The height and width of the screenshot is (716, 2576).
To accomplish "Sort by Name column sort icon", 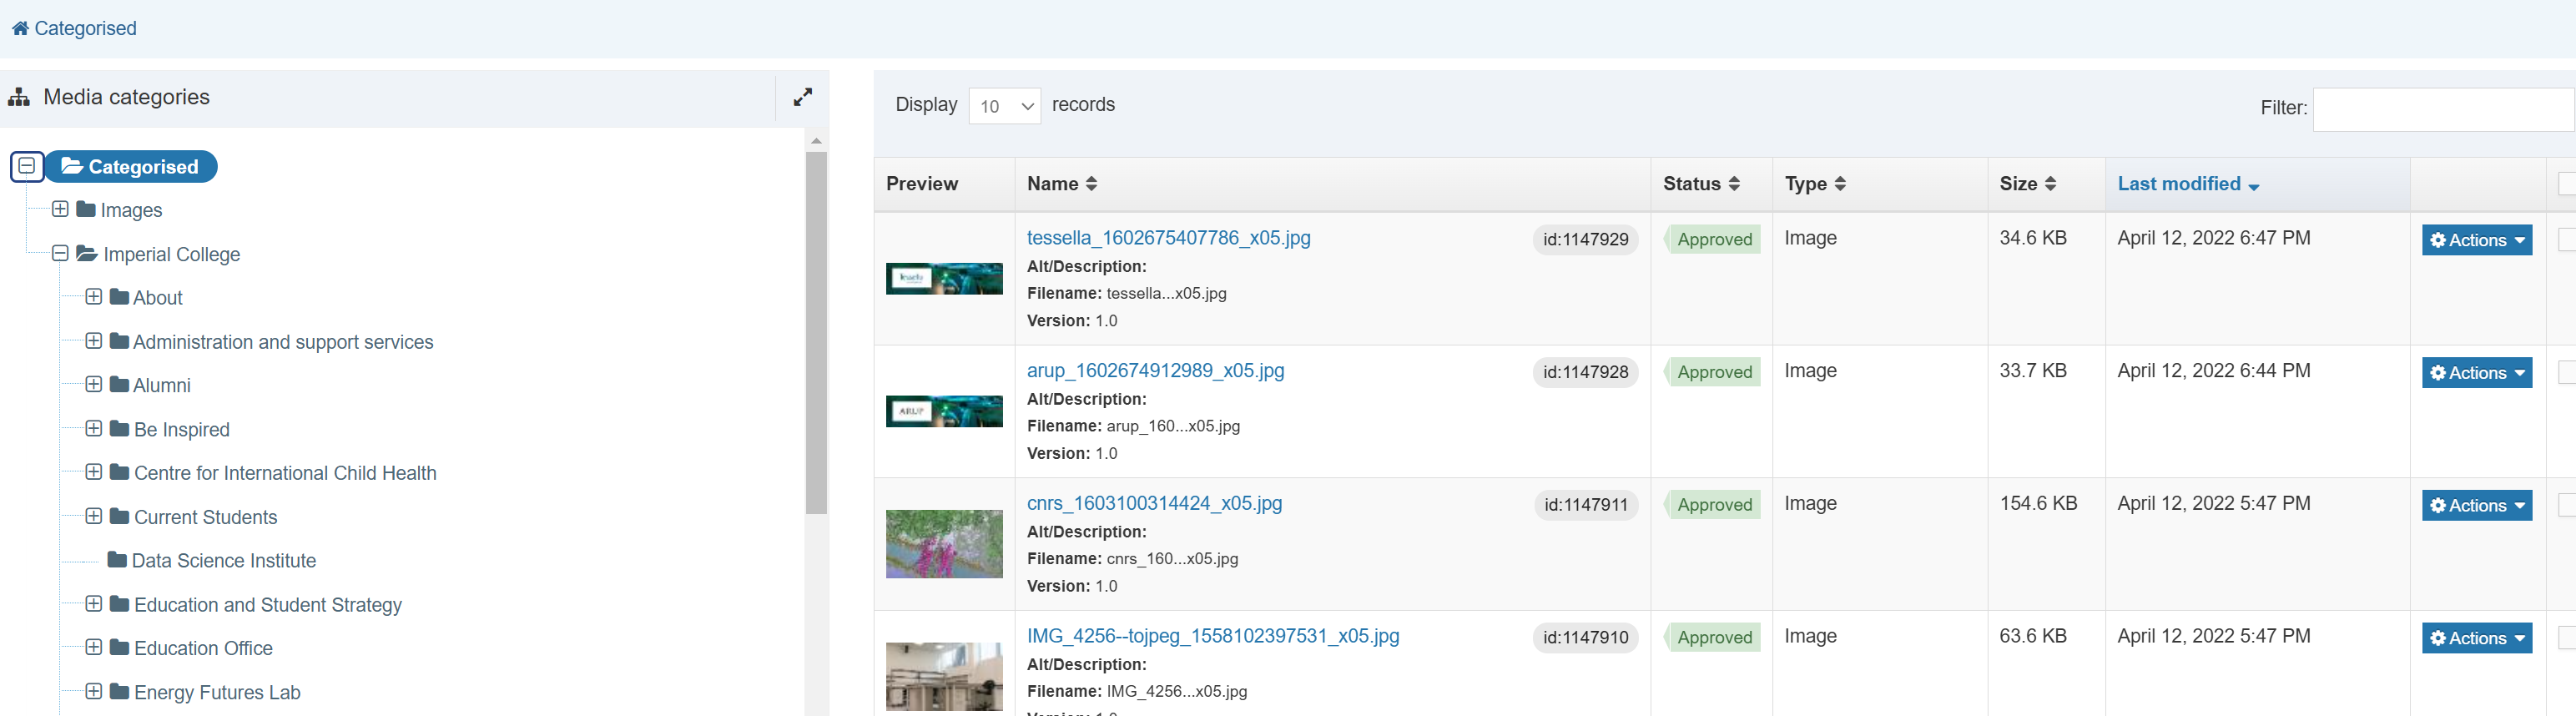I will coord(1091,184).
